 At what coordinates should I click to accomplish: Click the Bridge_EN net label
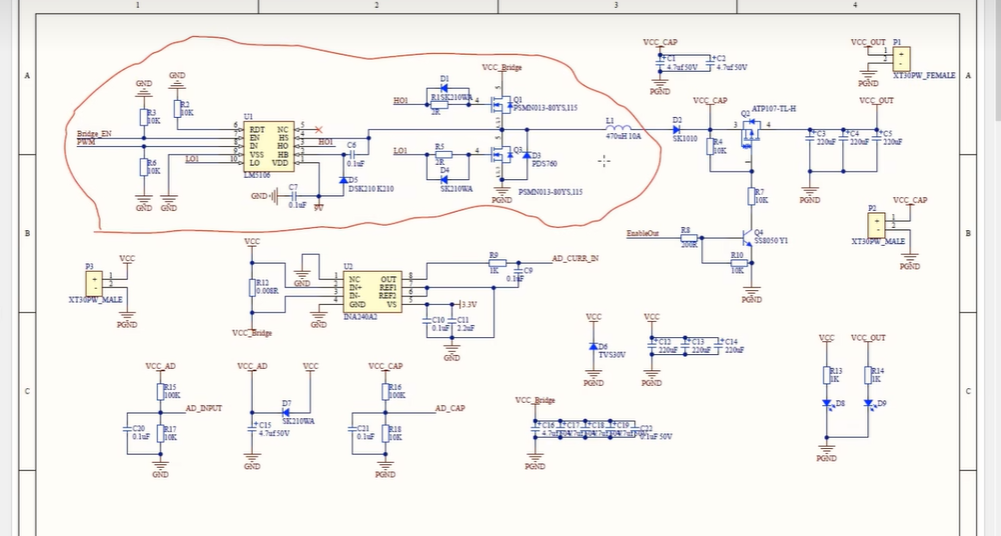click(93, 134)
